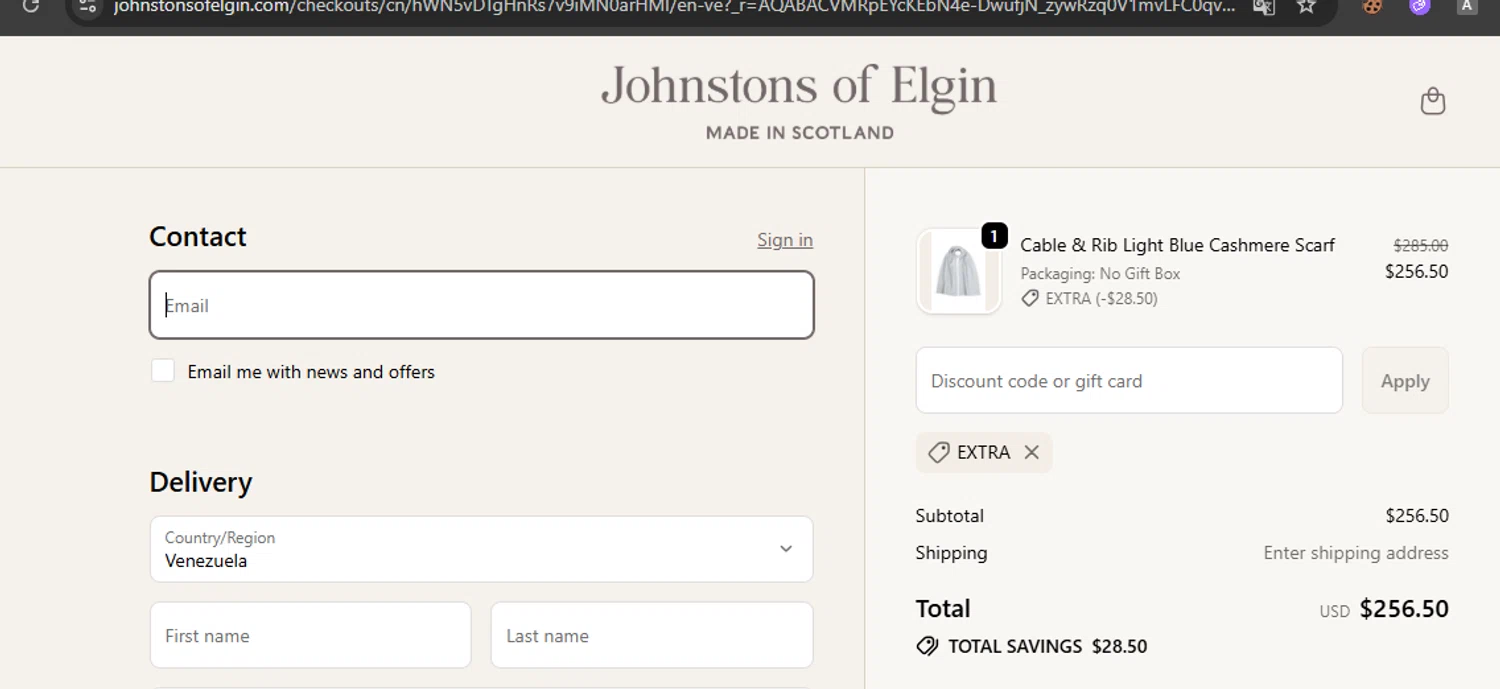Click the struck-through $285.00 price
The image size is (1500, 689).
pyautogui.click(x=1421, y=245)
